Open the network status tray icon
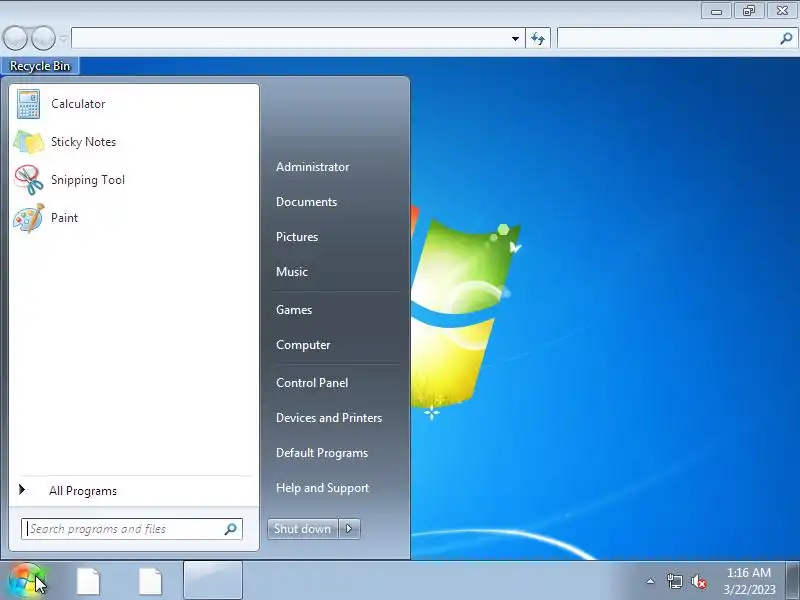 point(674,581)
